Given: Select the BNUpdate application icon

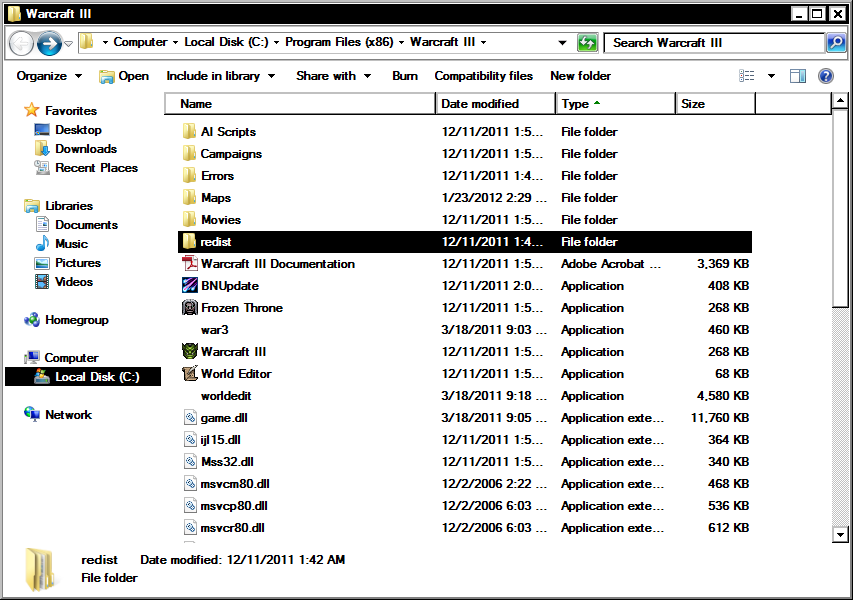Looking at the screenshot, I should [x=189, y=286].
